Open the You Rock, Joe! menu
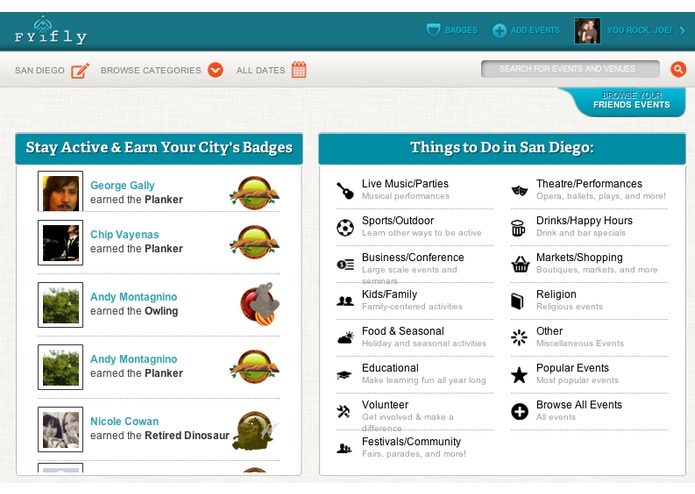The height and width of the screenshot is (494, 695). 639,30
